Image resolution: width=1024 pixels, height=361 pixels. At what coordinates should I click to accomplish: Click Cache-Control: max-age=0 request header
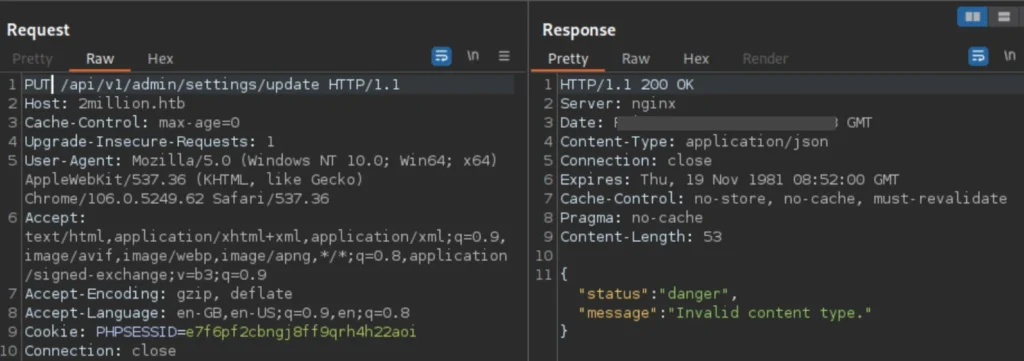pos(132,123)
